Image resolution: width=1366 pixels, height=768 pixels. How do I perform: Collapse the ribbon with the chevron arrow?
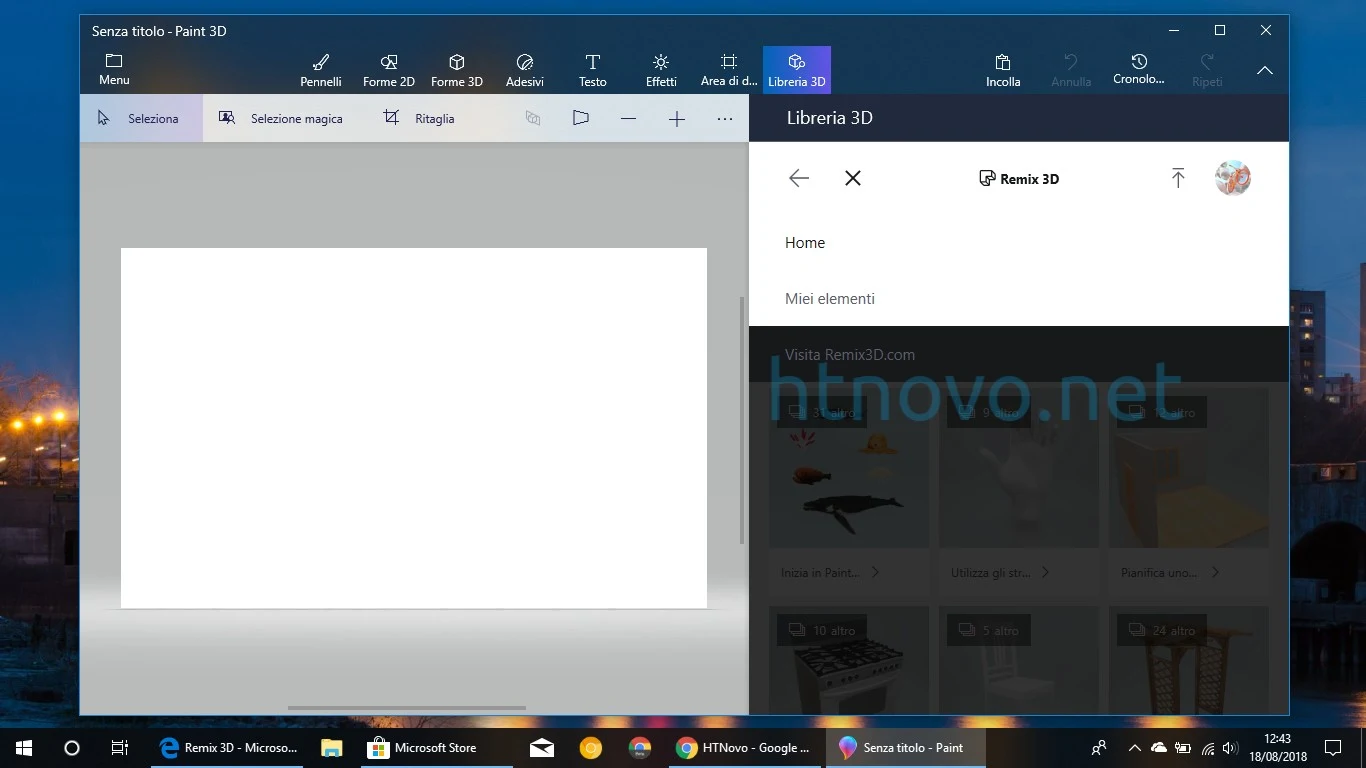(1265, 70)
